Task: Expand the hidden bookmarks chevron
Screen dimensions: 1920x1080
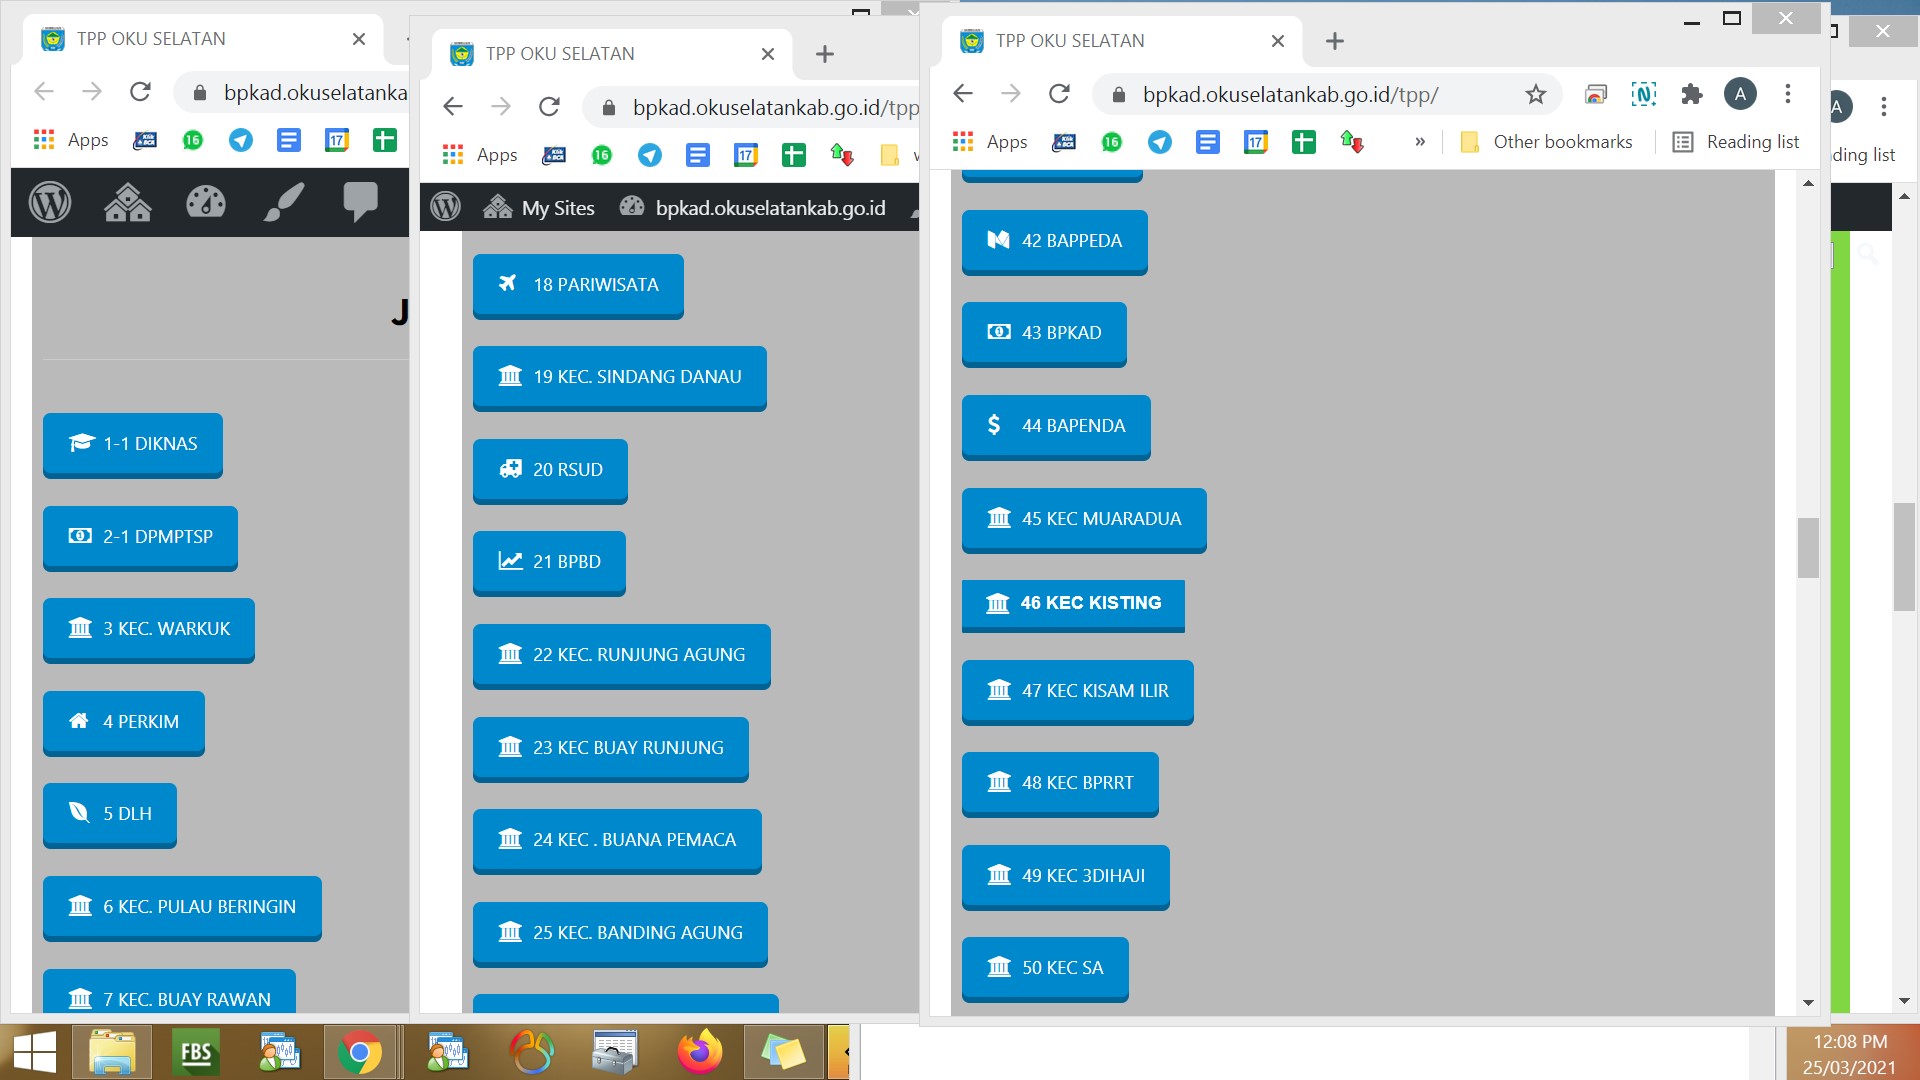Action: pyautogui.click(x=1420, y=142)
